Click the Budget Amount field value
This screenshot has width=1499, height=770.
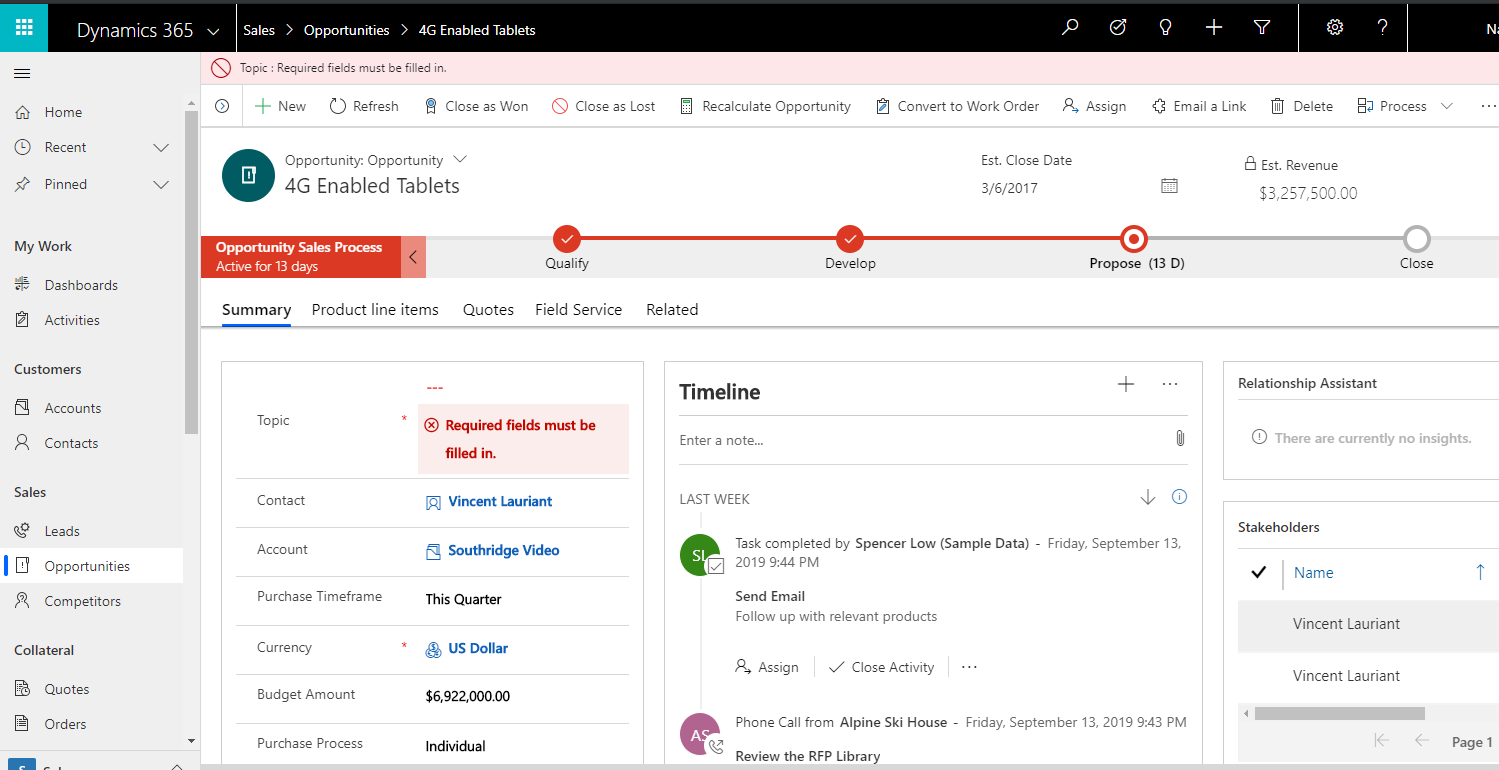coord(467,696)
